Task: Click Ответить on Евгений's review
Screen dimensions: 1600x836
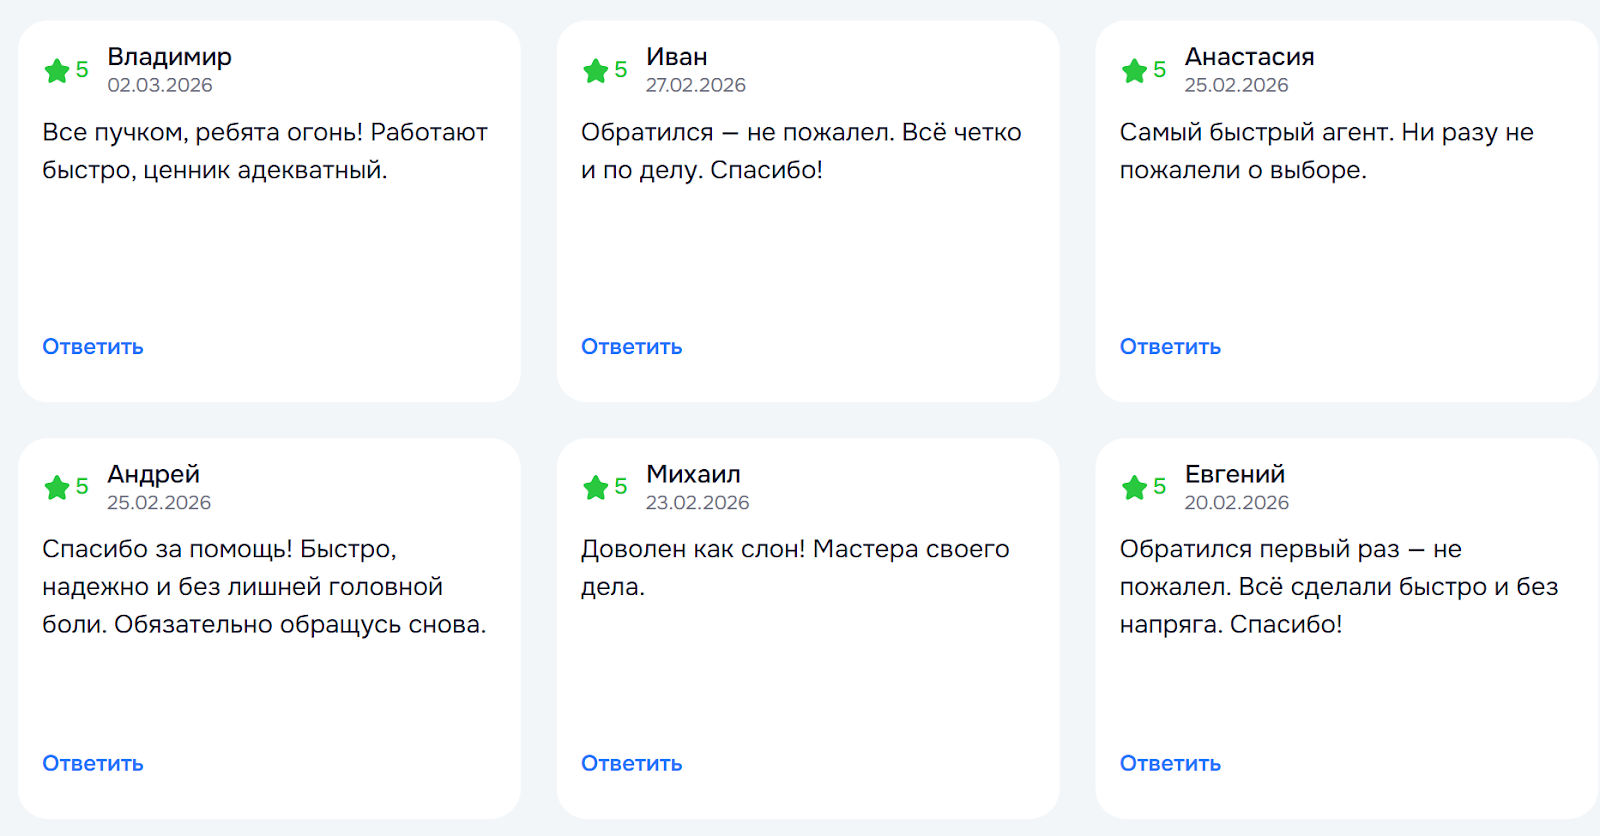Action: (1169, 762)
